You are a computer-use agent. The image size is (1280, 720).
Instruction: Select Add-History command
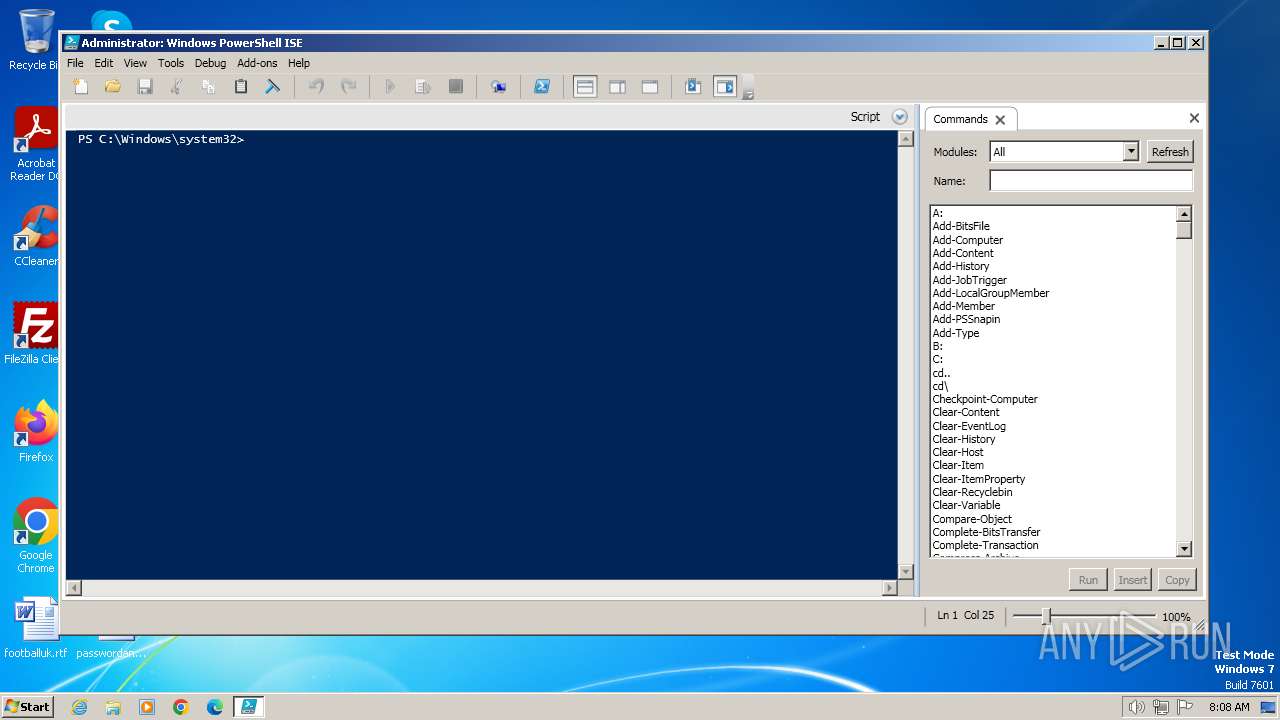[961, 266]
